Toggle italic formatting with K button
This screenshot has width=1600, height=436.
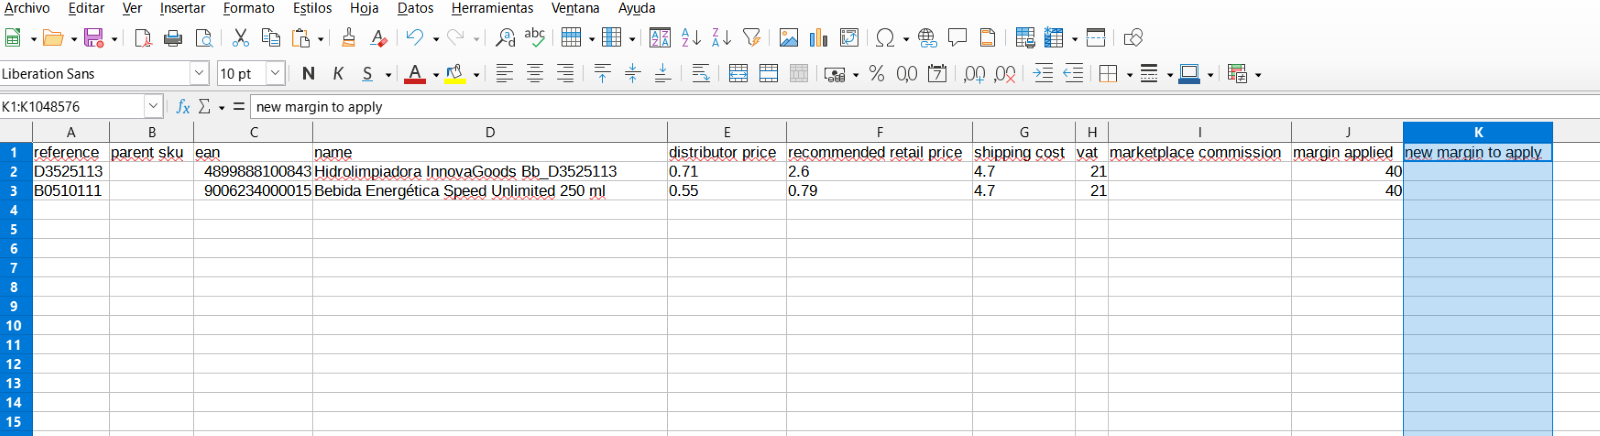pos(338,74)
